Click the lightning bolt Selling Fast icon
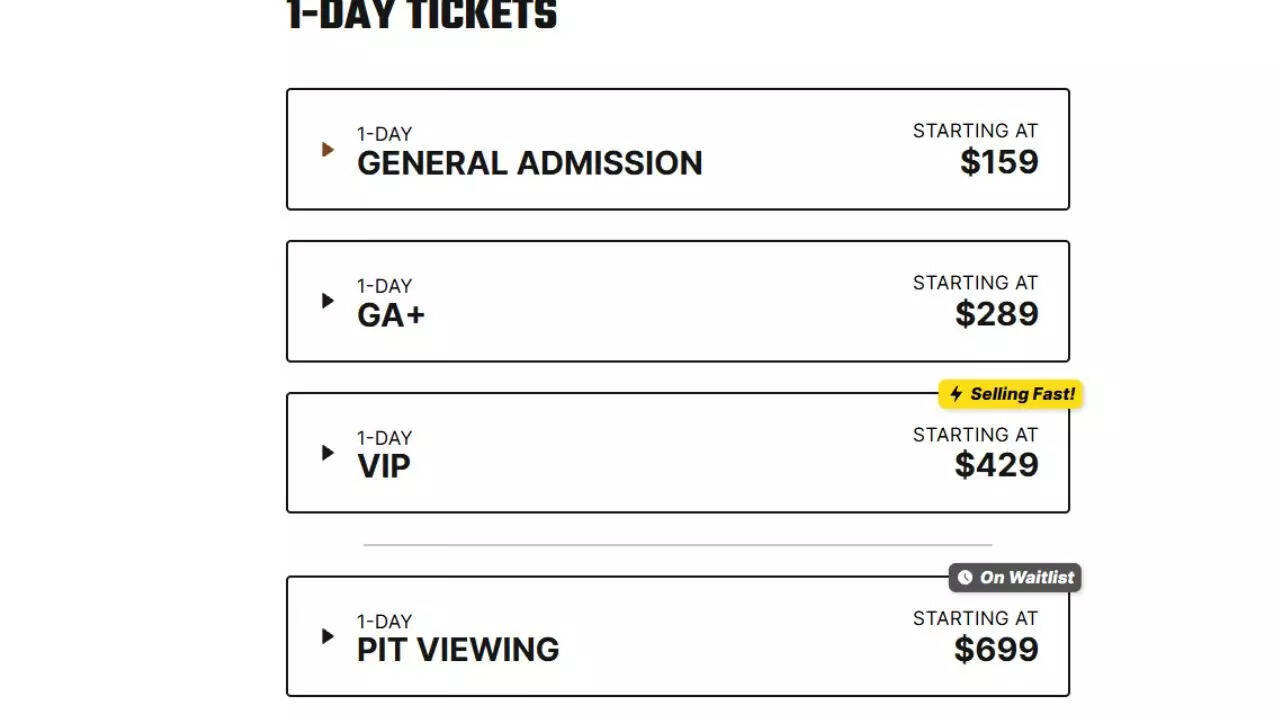The width and height of the screenshot is (1280, 720). click(x=956, y=394)
